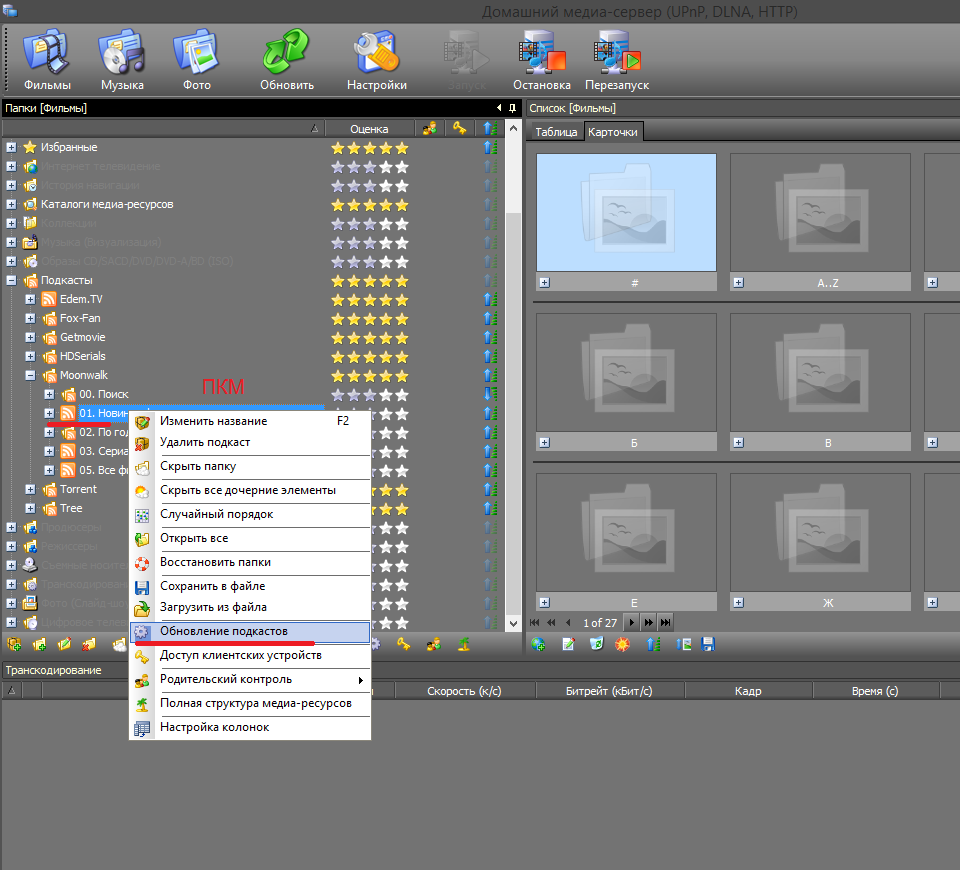Go to next page of cards
The height and width of the screenshot is (870, 960).
pyautogui.click(x=630, y=622)
